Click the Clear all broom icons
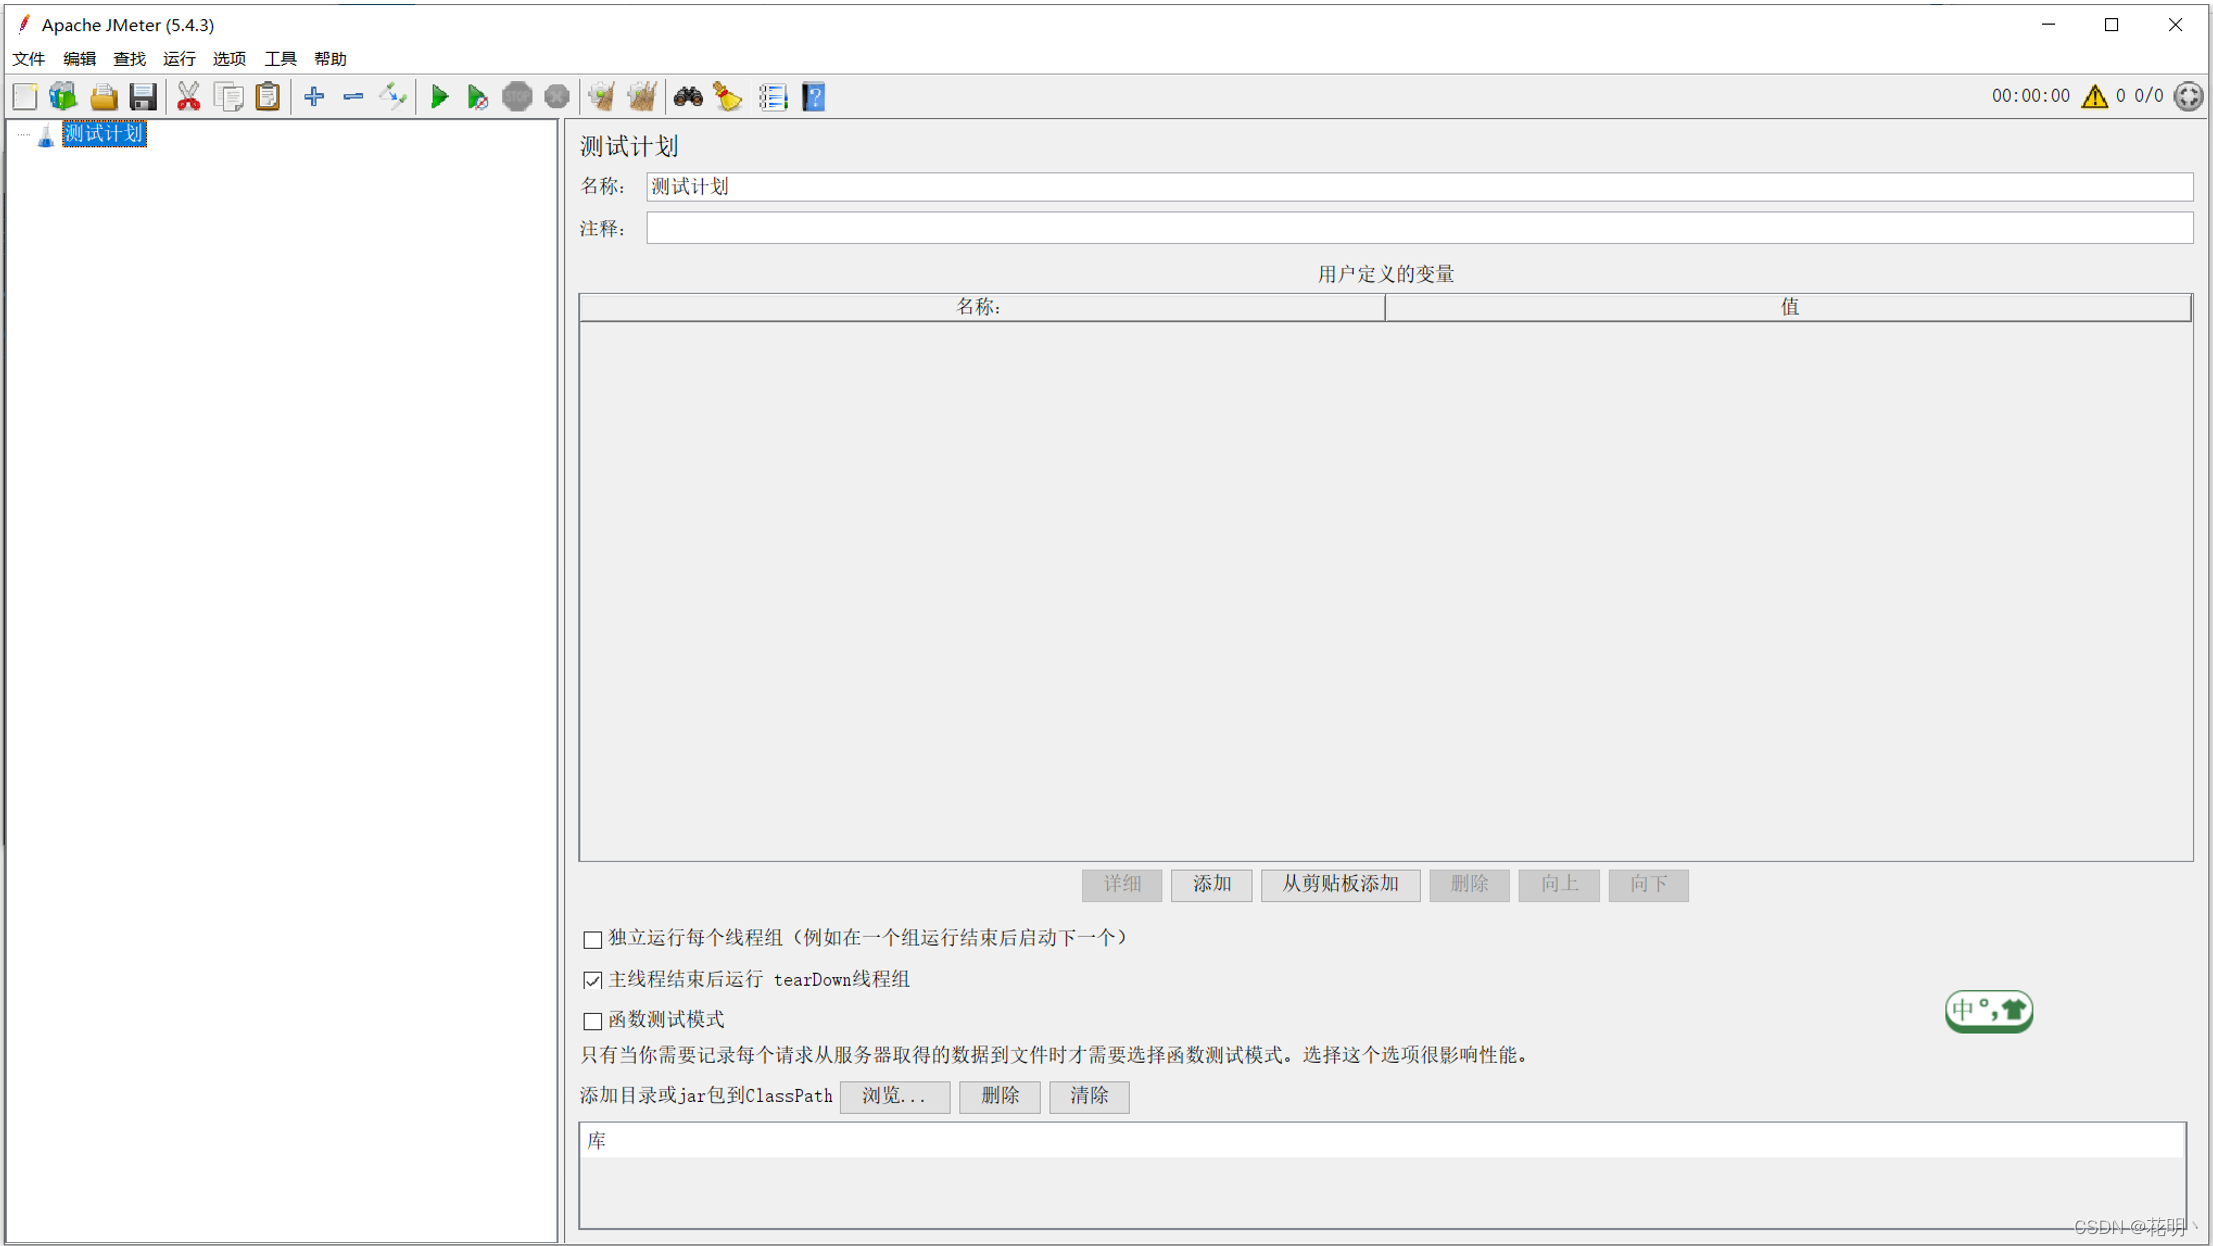This screenshot has width=2213, height=1246. (x=641, y=97)
